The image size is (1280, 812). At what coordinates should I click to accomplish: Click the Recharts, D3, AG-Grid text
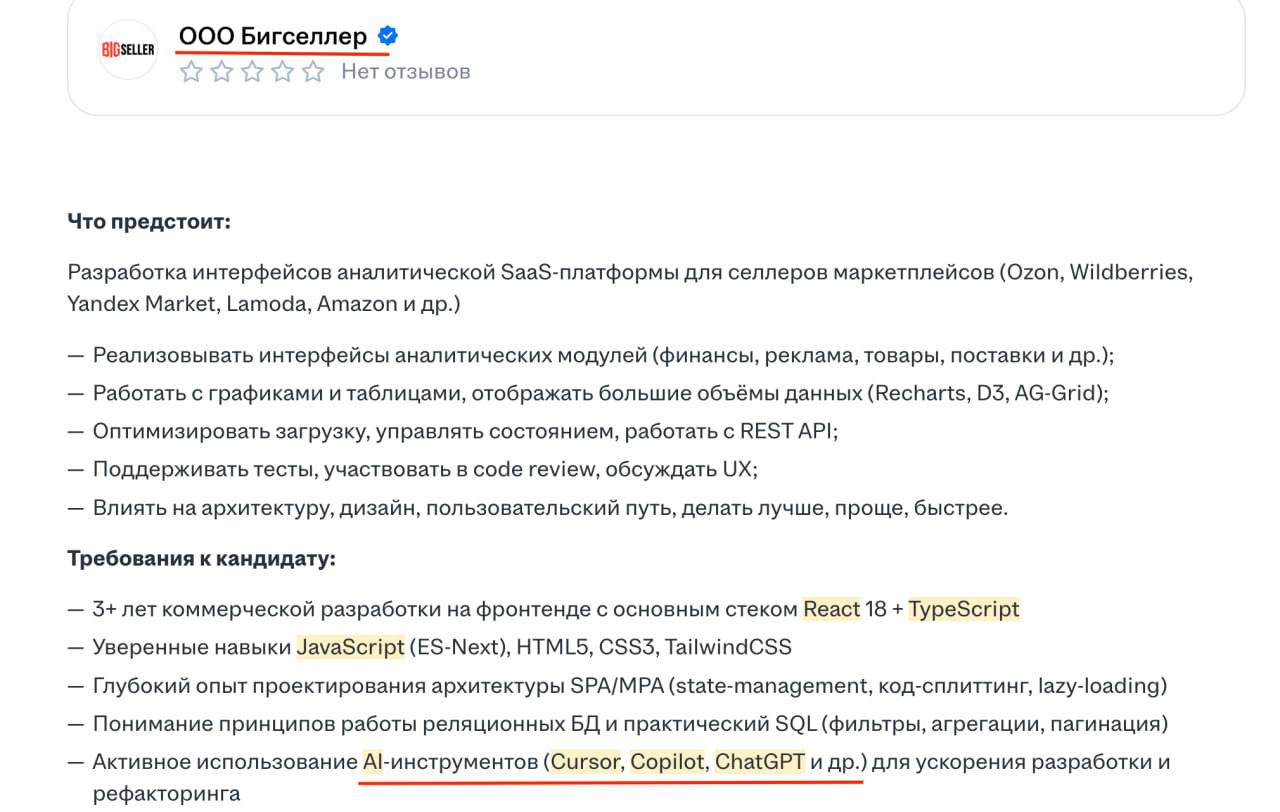click(987, 393)
